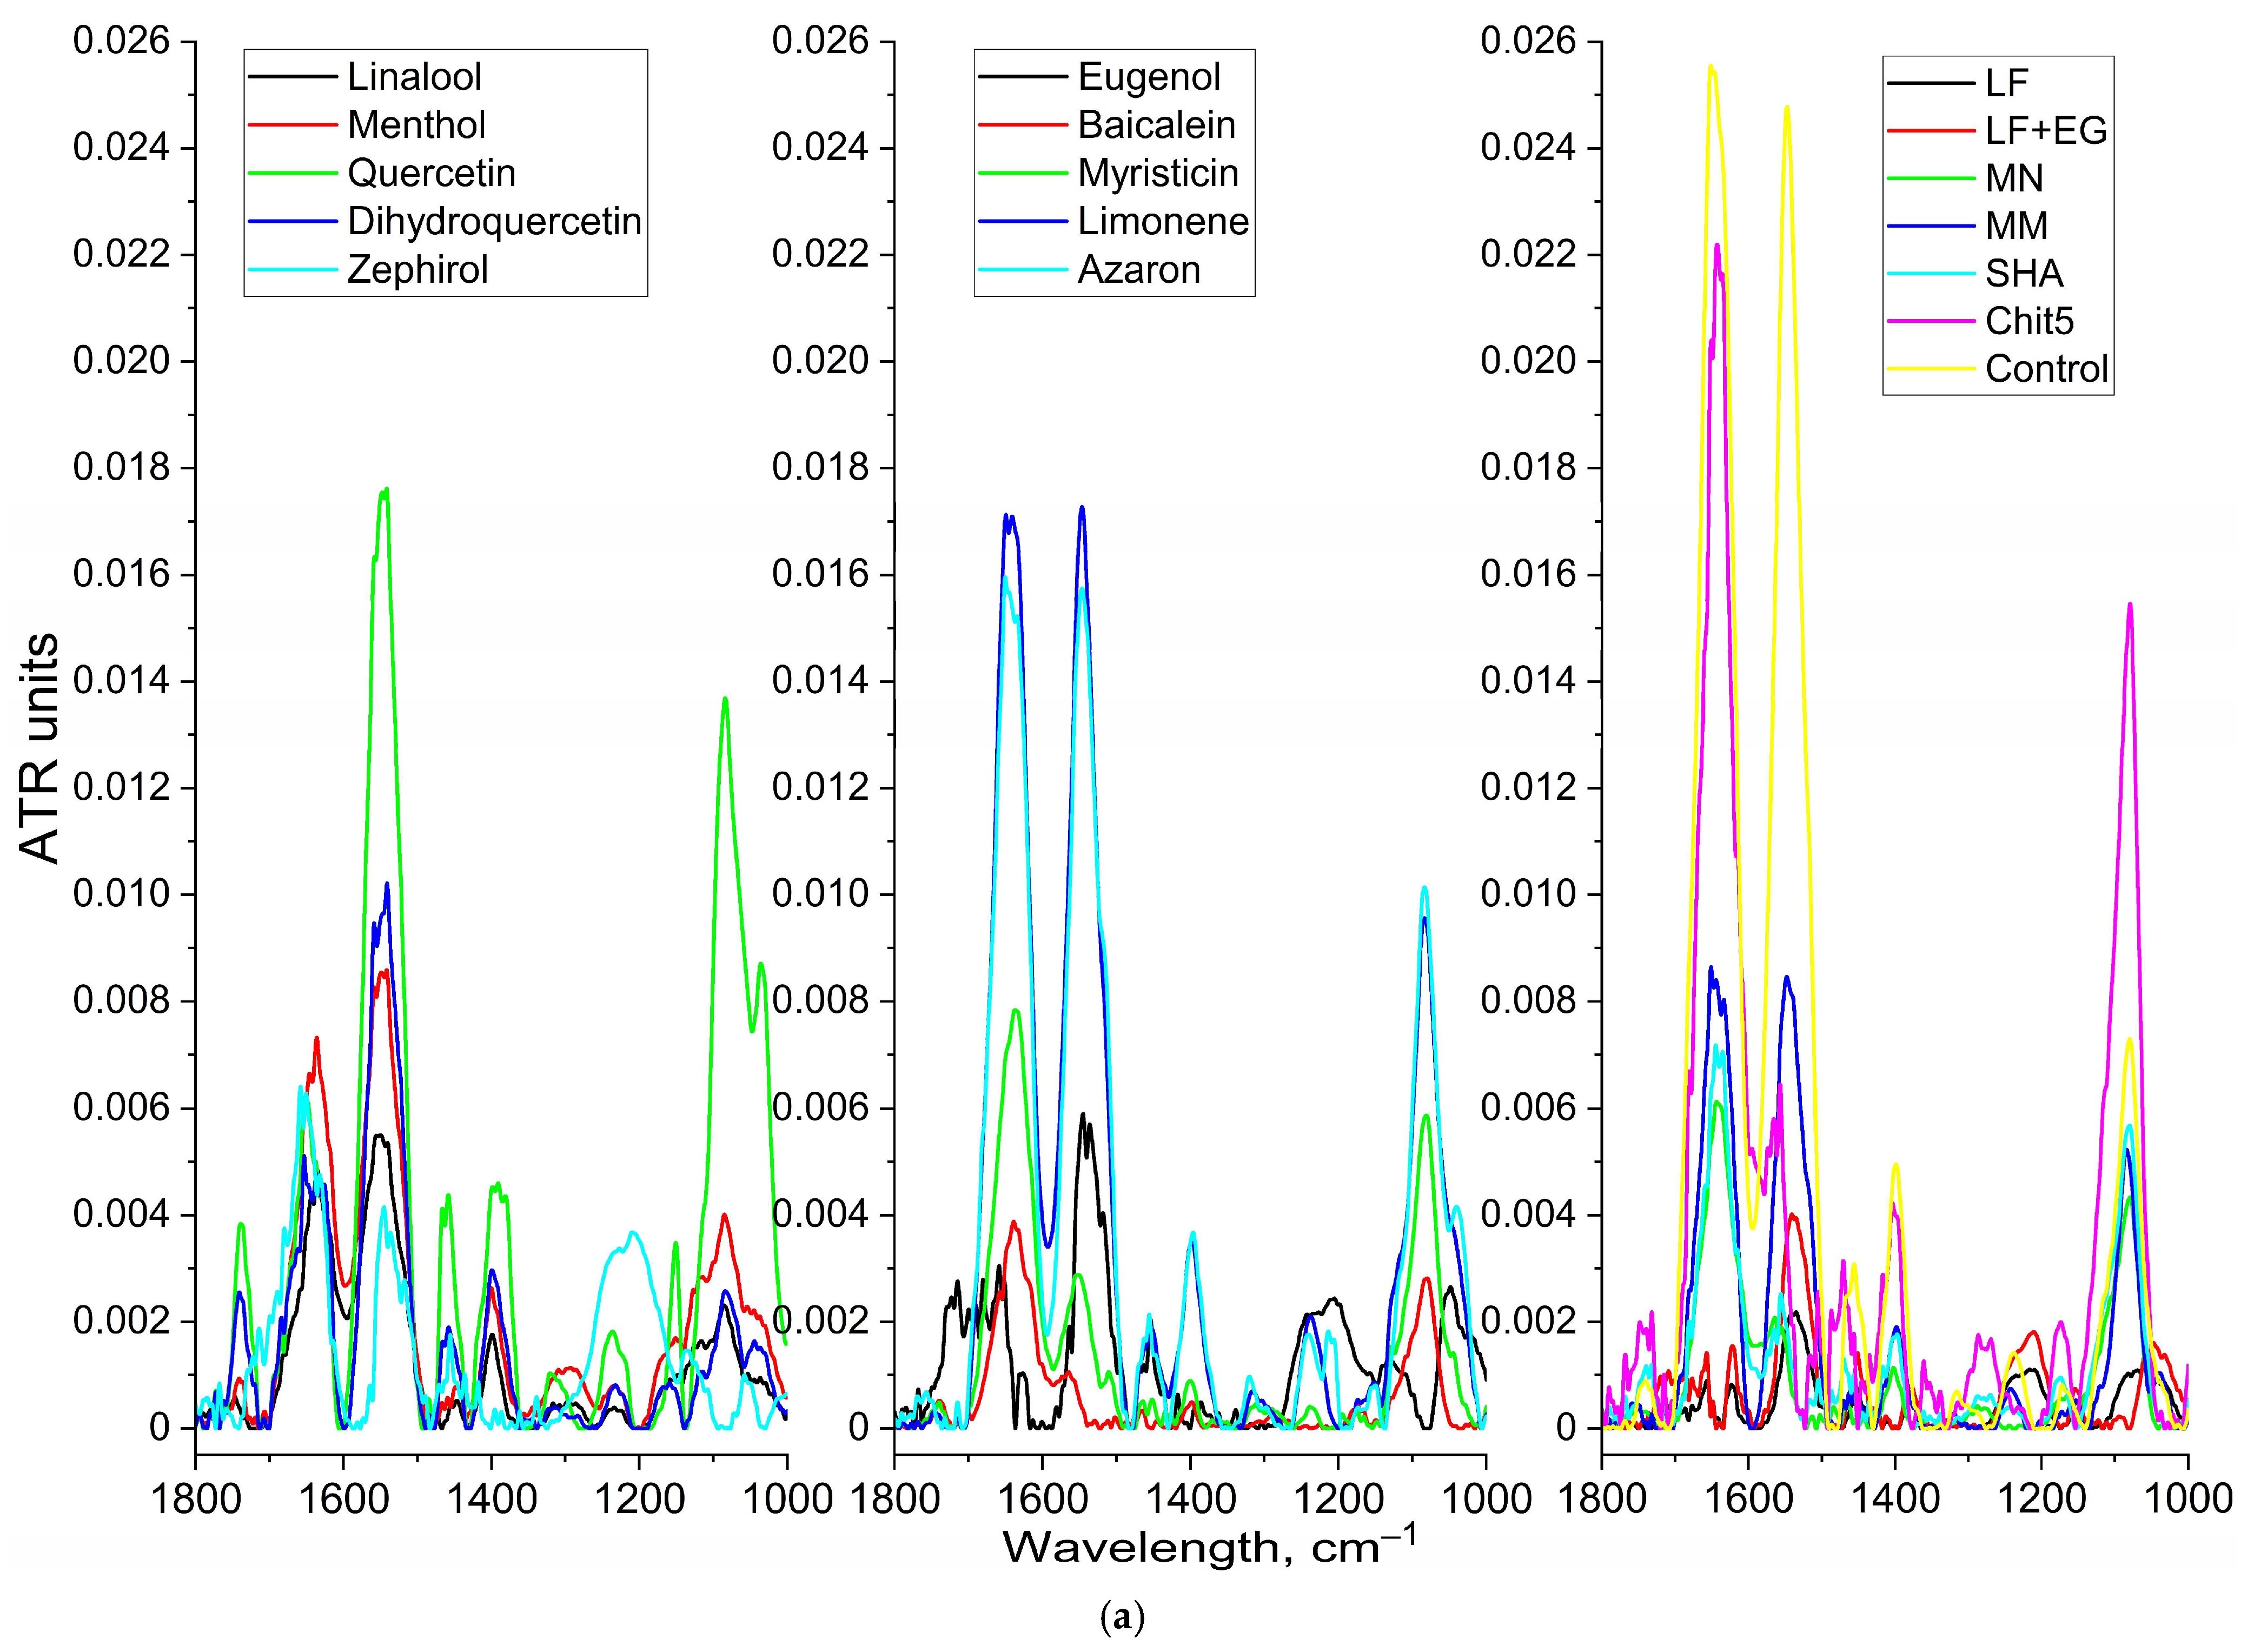Click the Myristicin legend label
The width and height of the screenshot is (2254, 1652).
click(1158, 173)
